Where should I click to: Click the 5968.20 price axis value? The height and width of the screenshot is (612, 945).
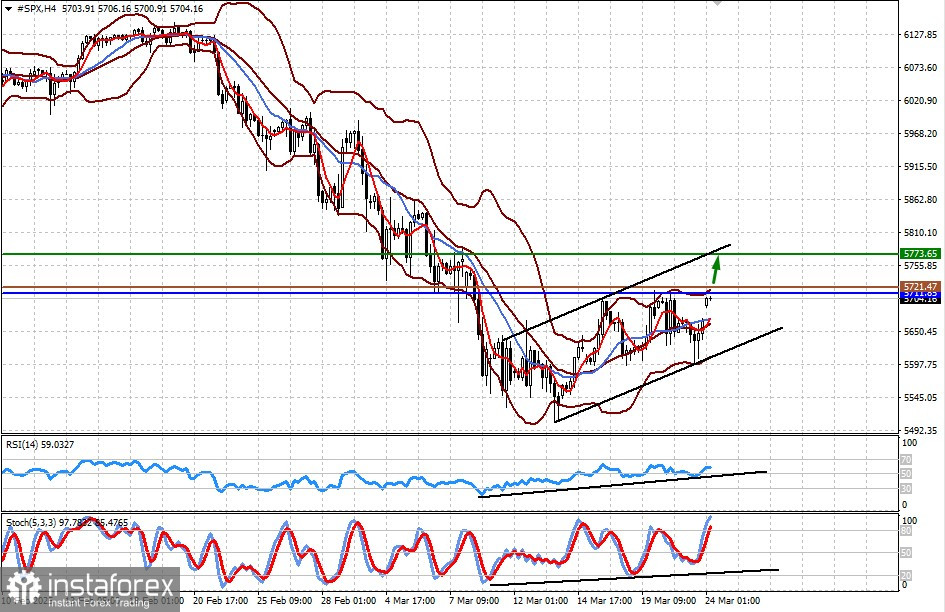coord(918,134)
